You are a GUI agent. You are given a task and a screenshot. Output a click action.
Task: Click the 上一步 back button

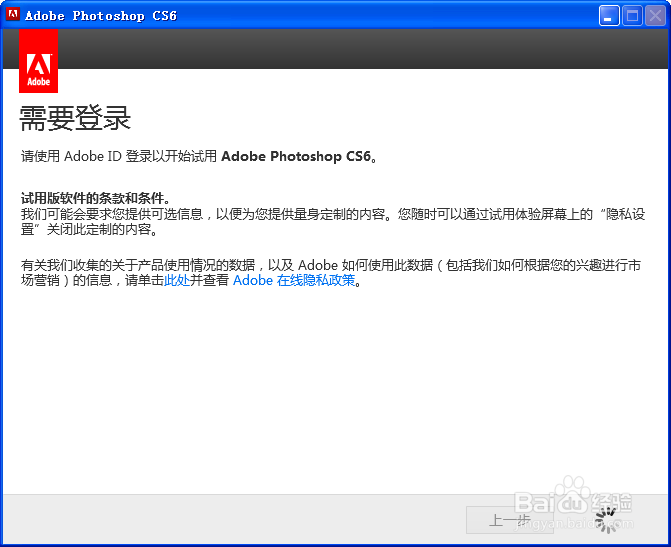pyautogui.click(x=509, y=520)
